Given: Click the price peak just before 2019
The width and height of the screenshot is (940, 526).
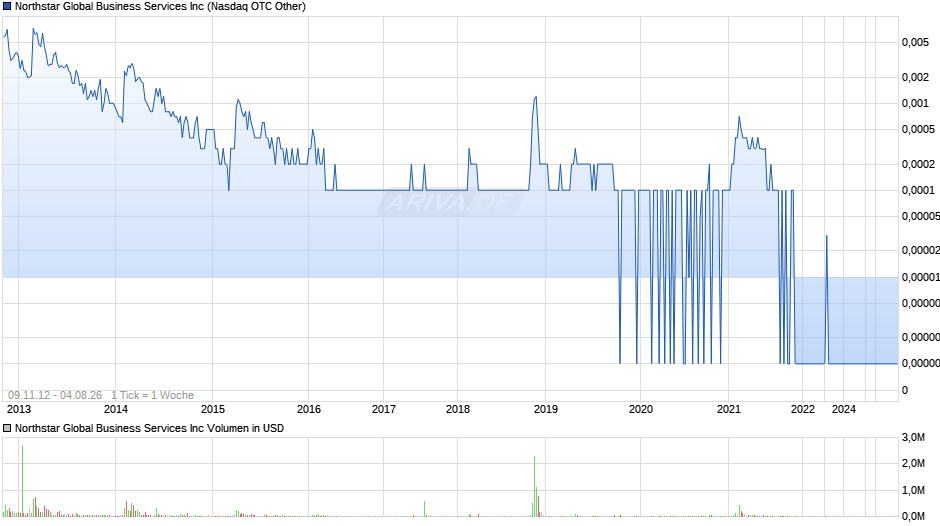Looking at the screenshot, I should point(535,97).
